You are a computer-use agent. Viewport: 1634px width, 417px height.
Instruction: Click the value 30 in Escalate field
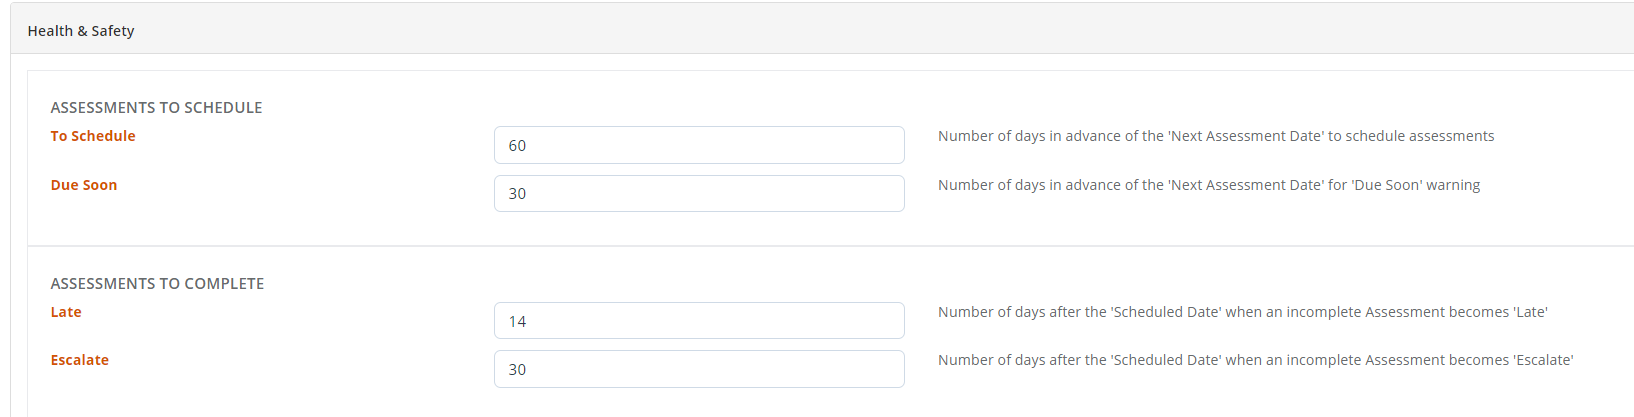coord(517,370)
